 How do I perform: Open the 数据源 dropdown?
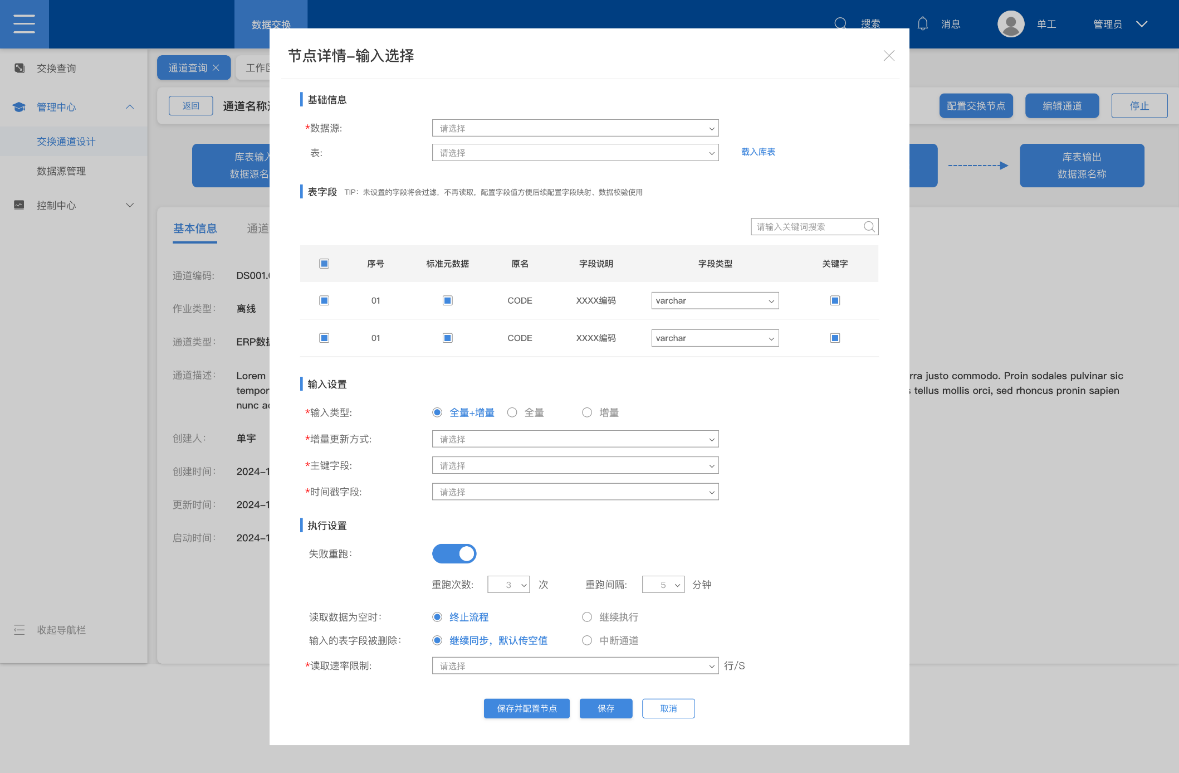click(575, 128)
